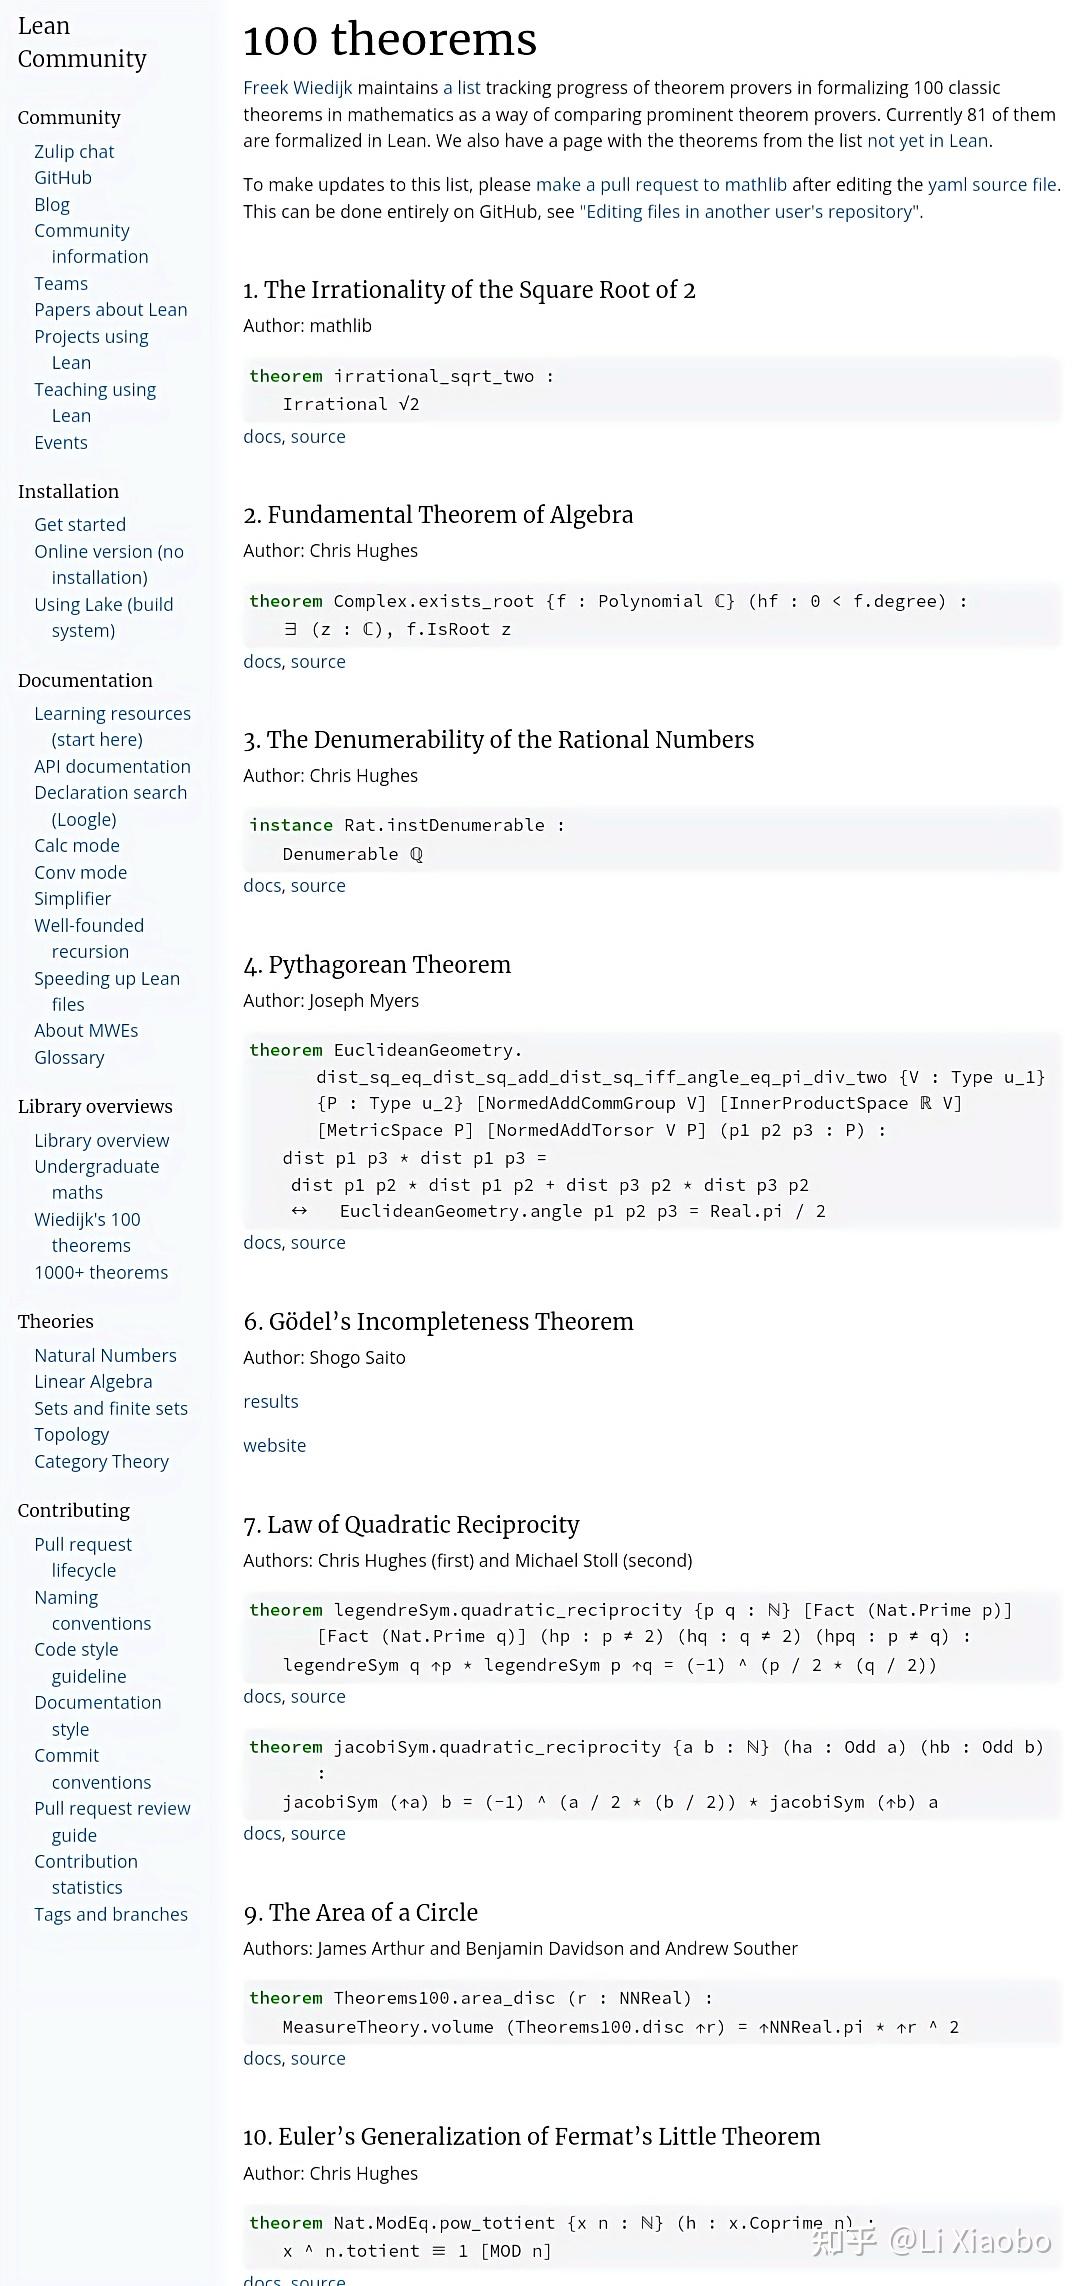The width and height of the screenshot is (1080, 2286).
Task: Select 1000+ theorems in Library overviews
Action: point(101,1272)
